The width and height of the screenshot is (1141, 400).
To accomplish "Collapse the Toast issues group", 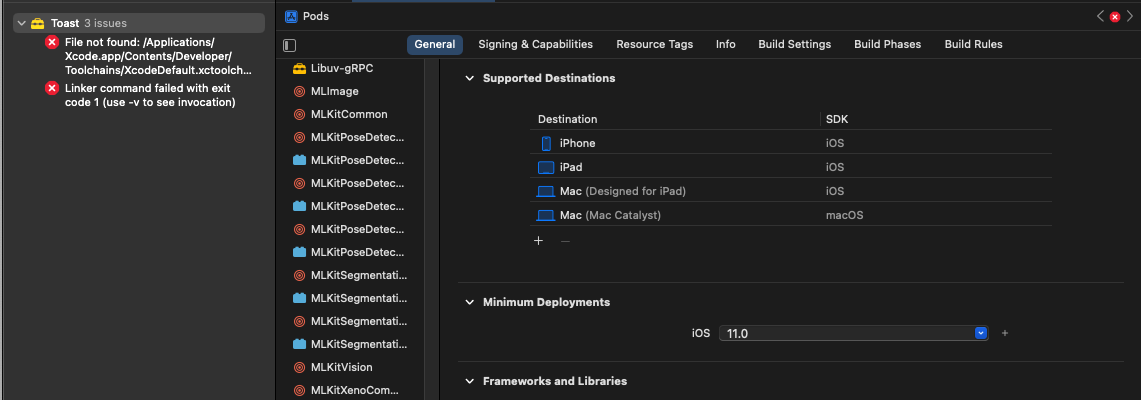I will pyautogui.click(x=21, y=23).
